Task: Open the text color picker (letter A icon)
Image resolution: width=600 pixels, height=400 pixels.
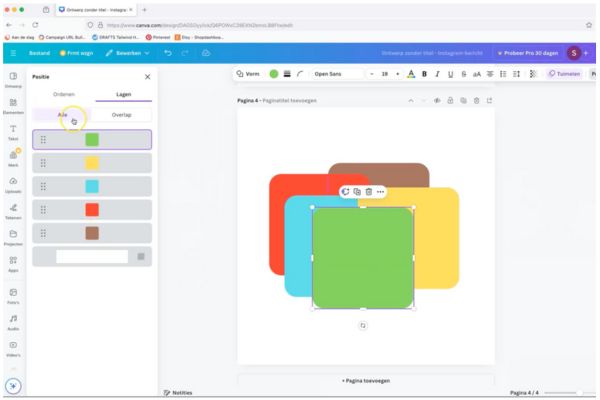Action: coord(411,74)
